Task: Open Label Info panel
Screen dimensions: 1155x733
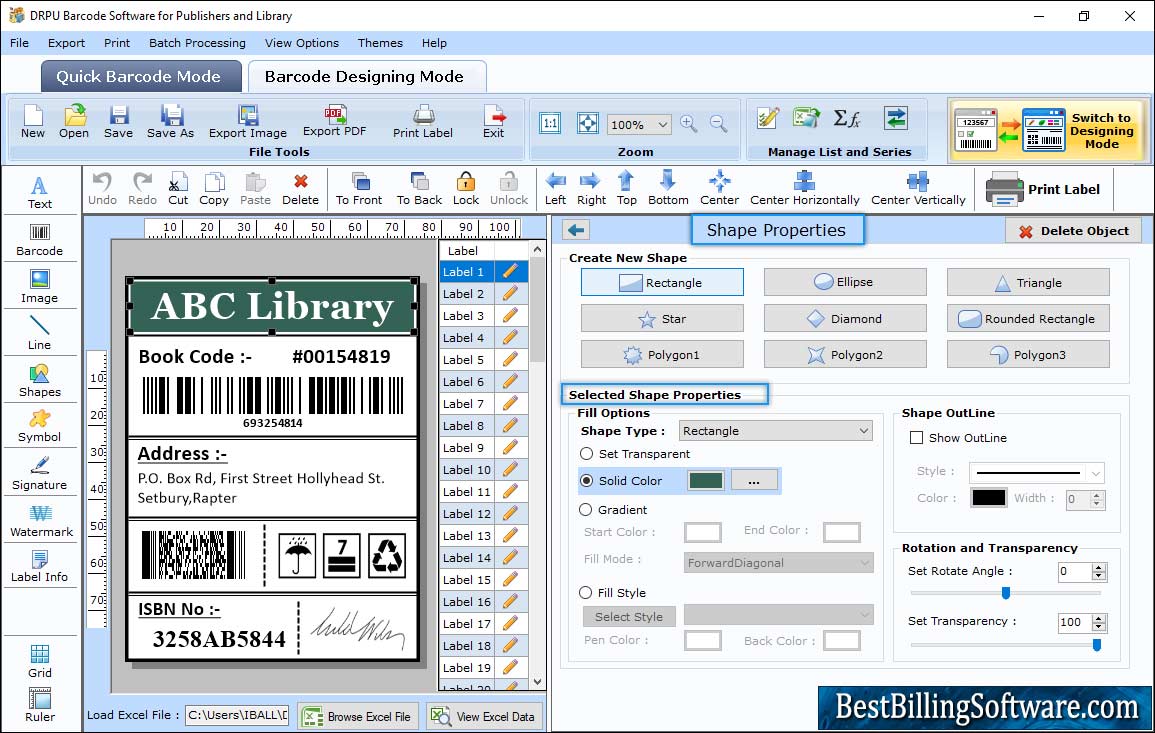Action: click(x=40, y=567)
